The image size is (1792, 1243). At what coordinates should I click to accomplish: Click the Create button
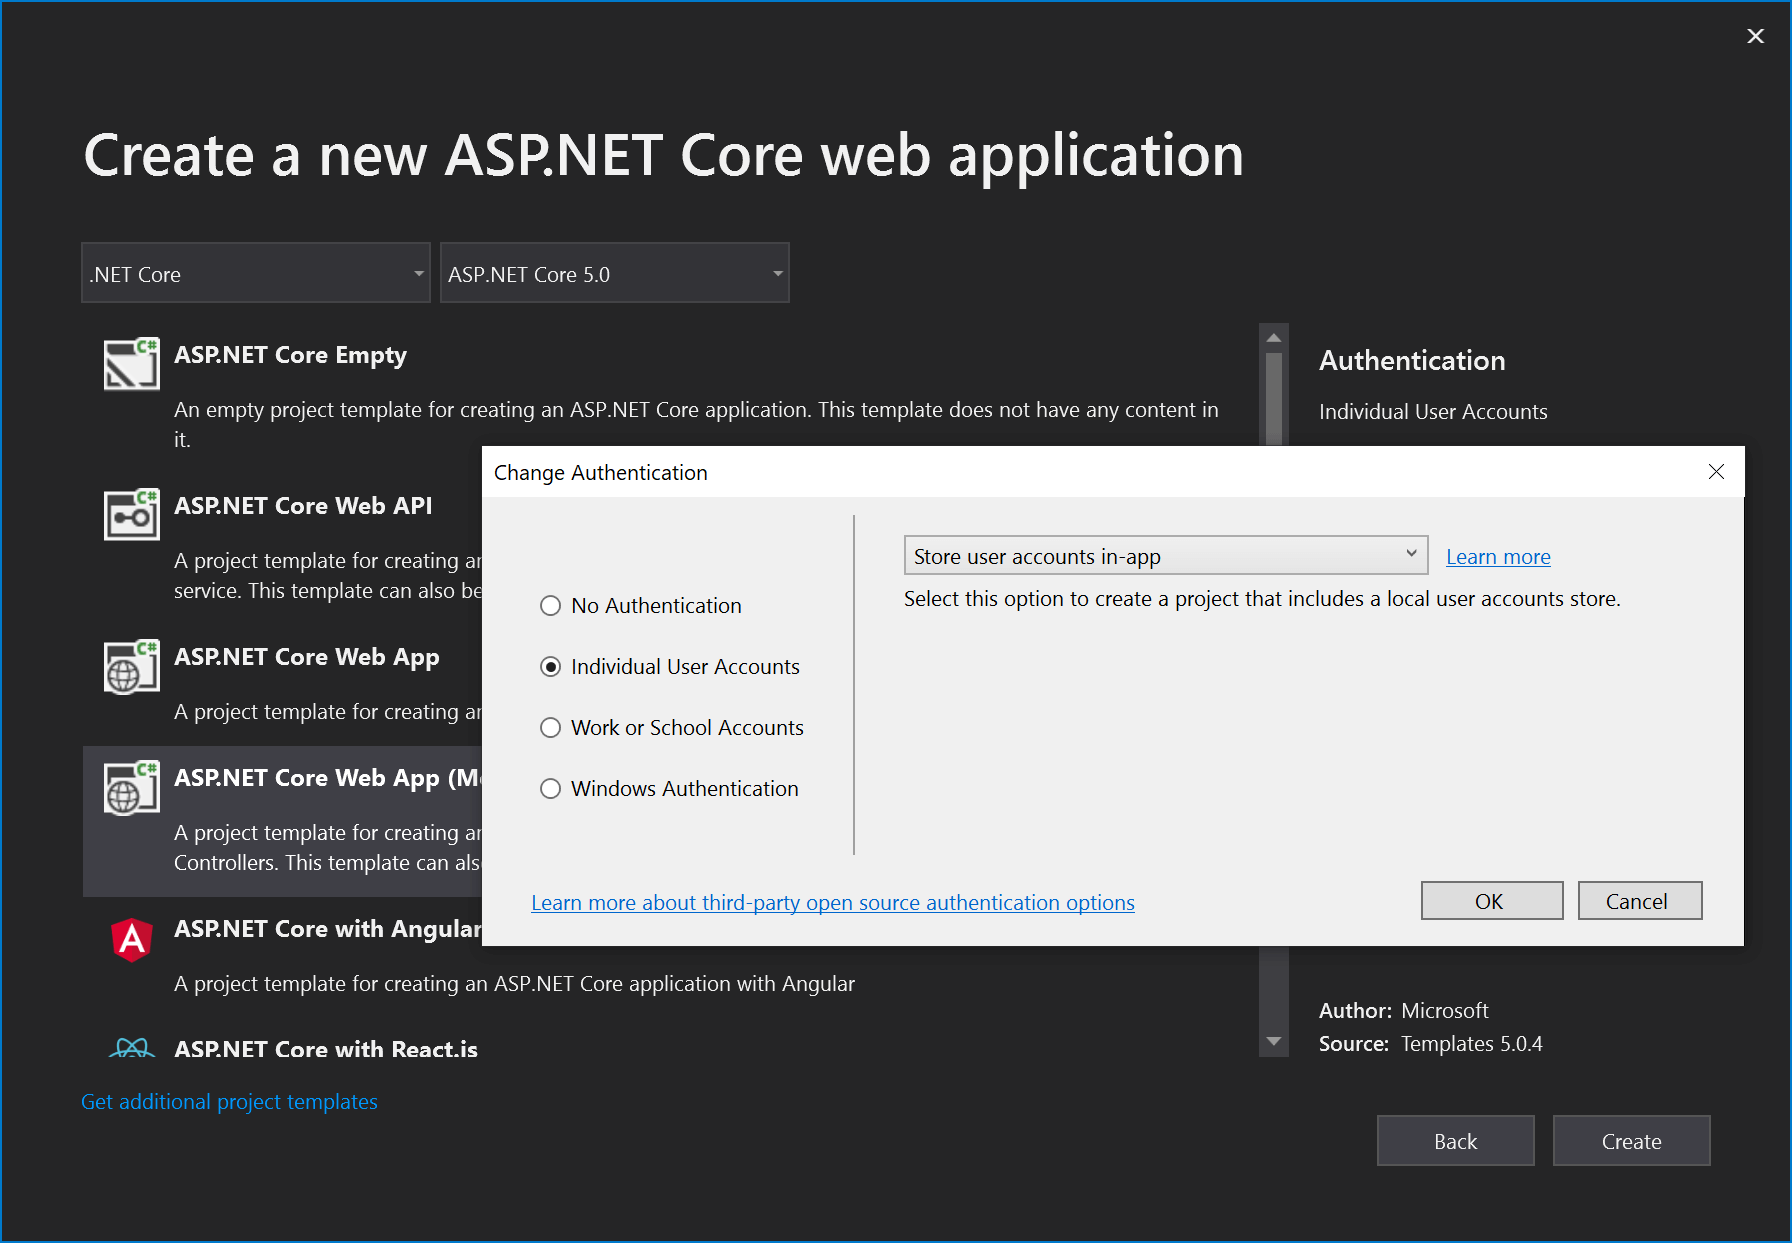1631,1140
